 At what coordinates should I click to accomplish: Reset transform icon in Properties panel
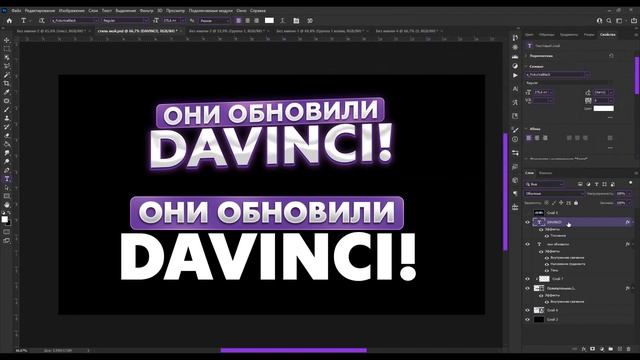pyautogui.click(x=611, y=56)
